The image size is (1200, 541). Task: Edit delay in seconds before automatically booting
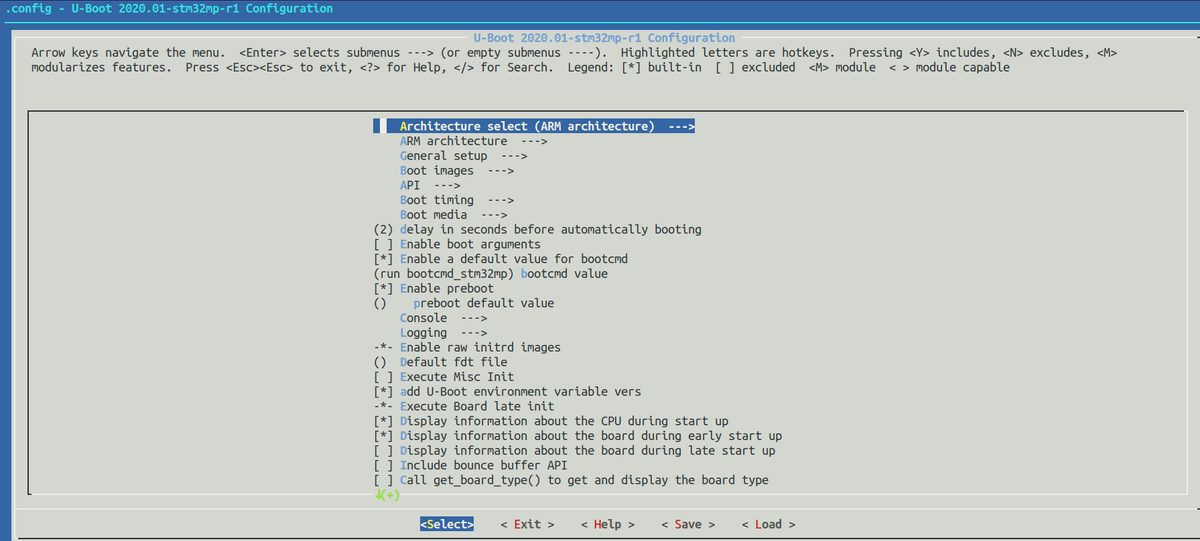(537, 230)
